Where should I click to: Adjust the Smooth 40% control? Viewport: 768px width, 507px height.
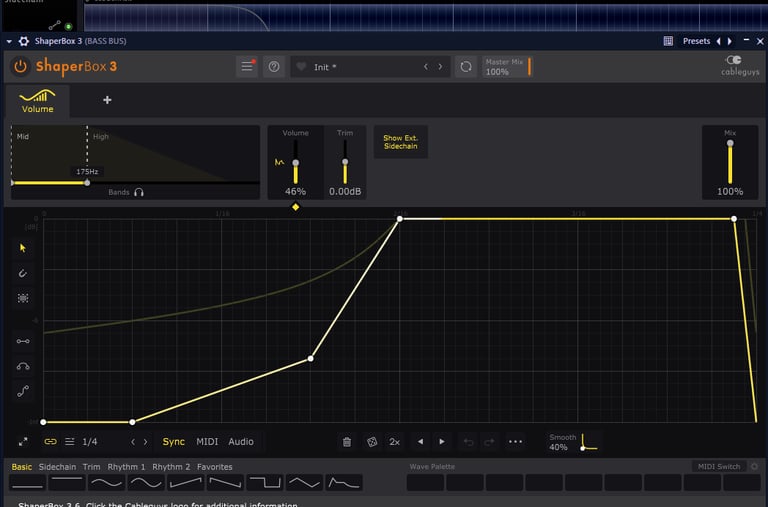[573, 442]
